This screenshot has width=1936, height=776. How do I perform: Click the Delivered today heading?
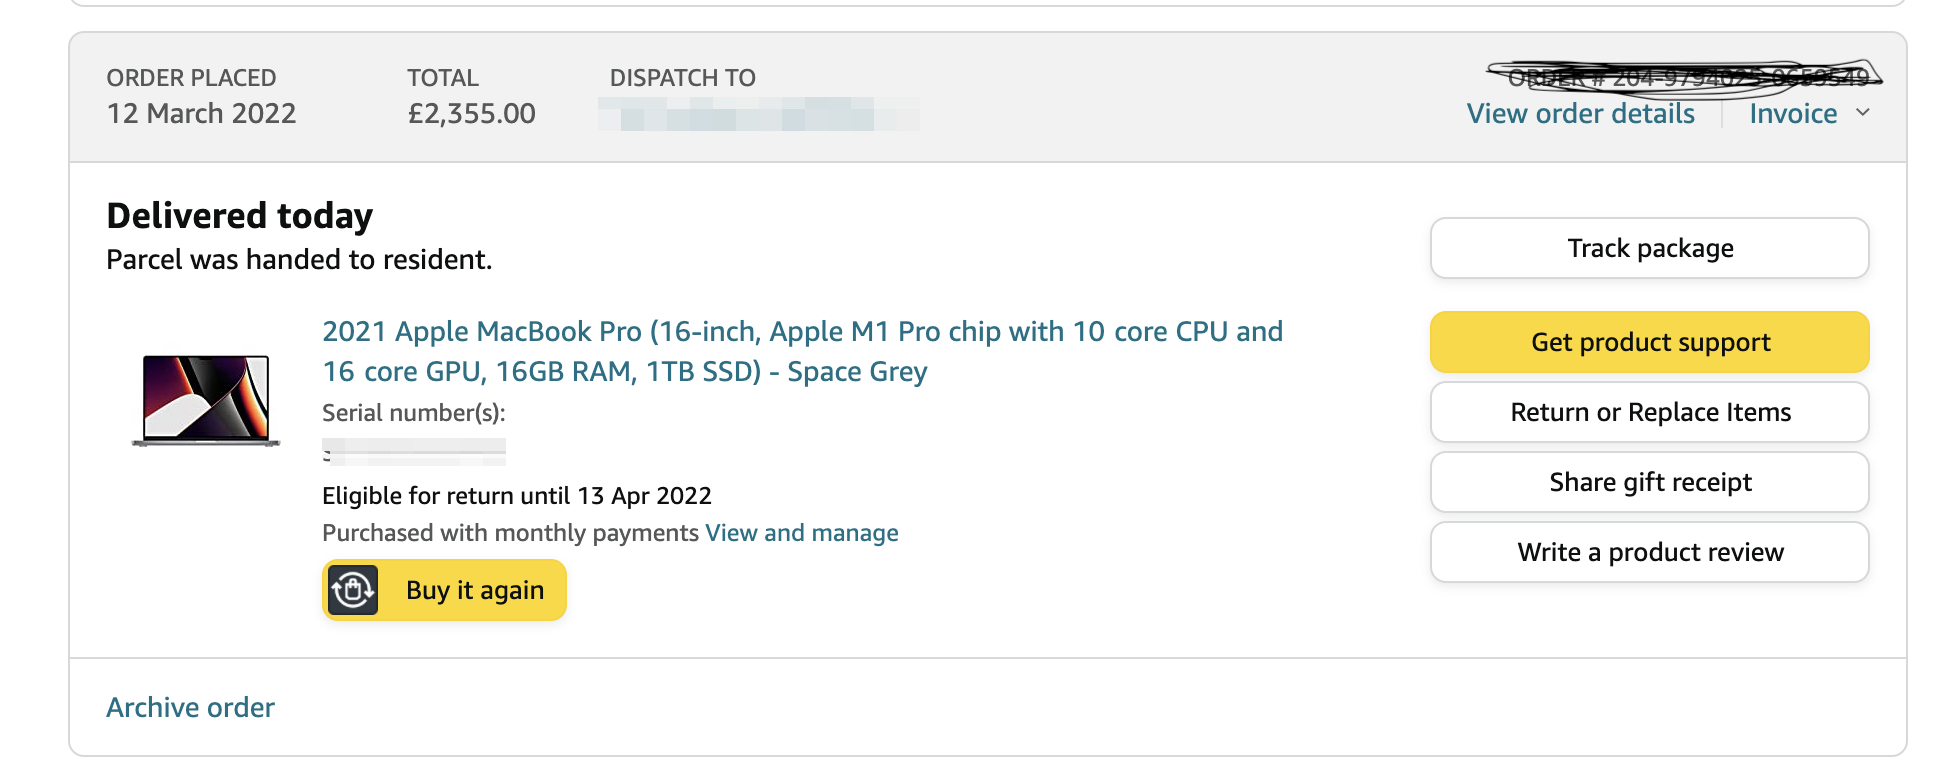pyautogui.click(x=239, y=216)
